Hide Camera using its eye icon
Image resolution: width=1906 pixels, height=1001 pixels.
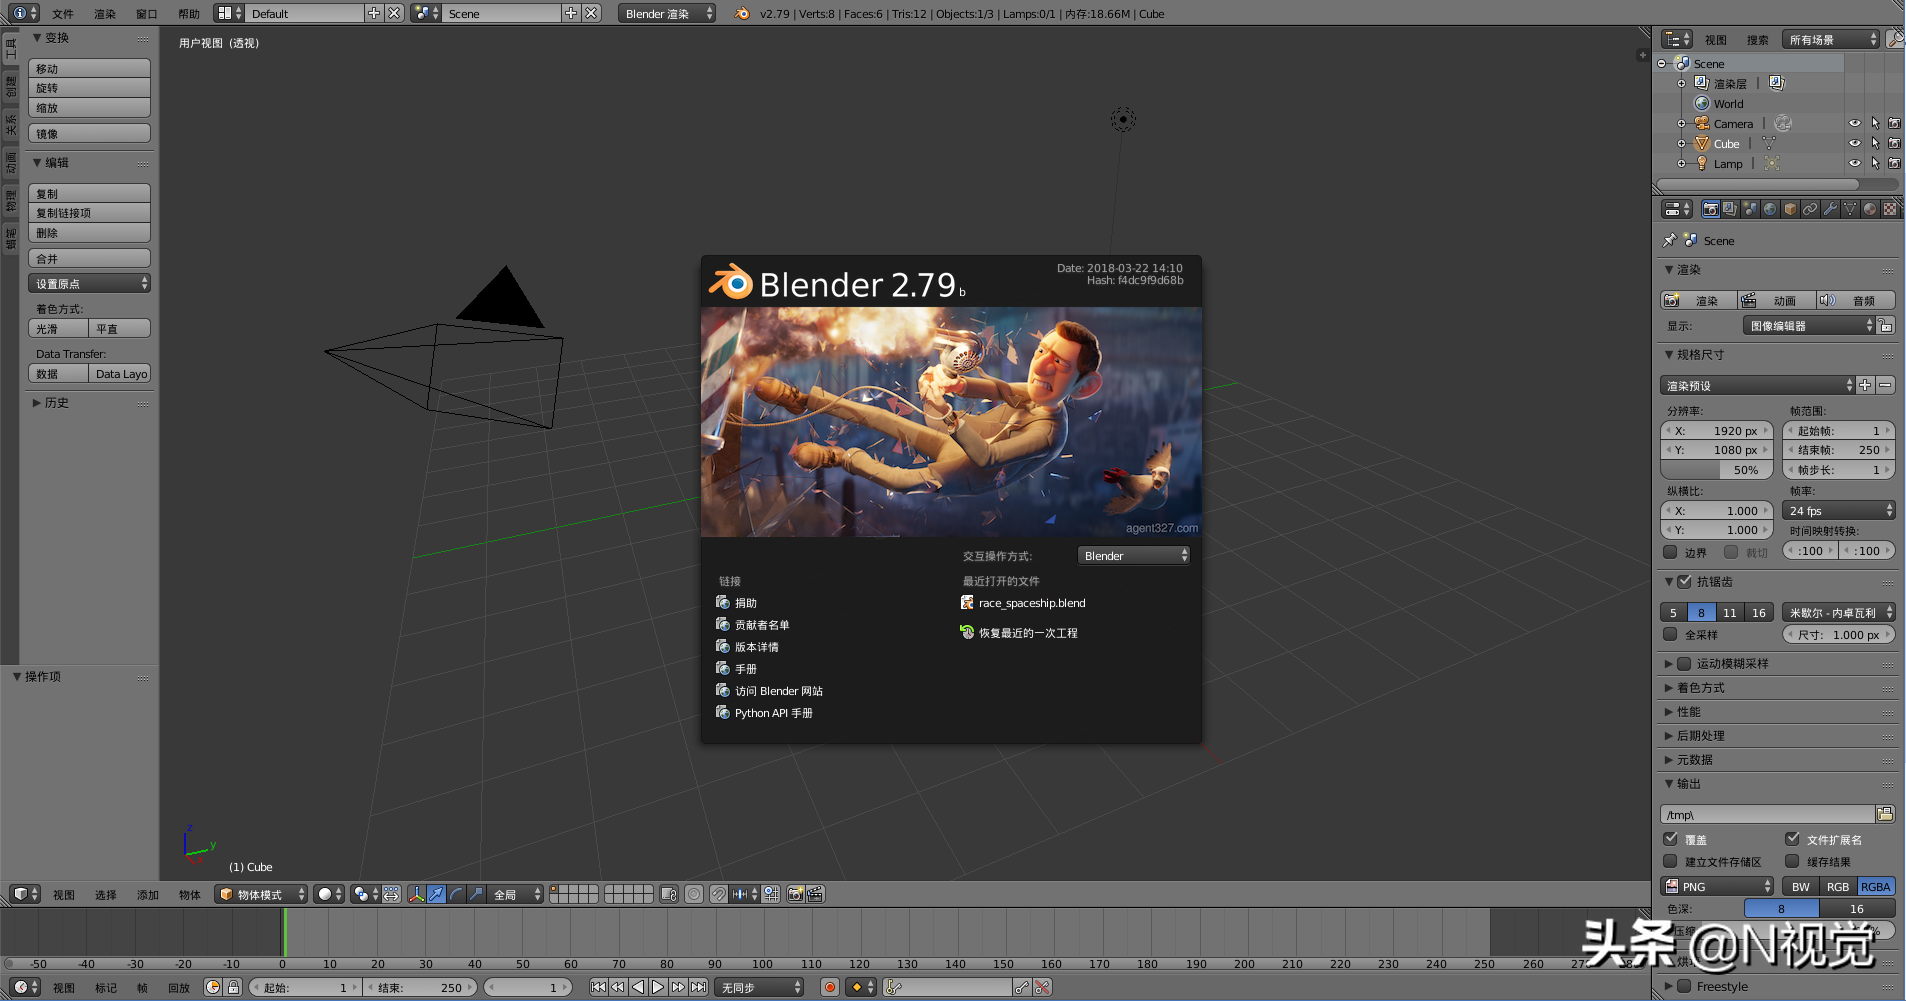pyautogui.click(x=1855, y=124)
